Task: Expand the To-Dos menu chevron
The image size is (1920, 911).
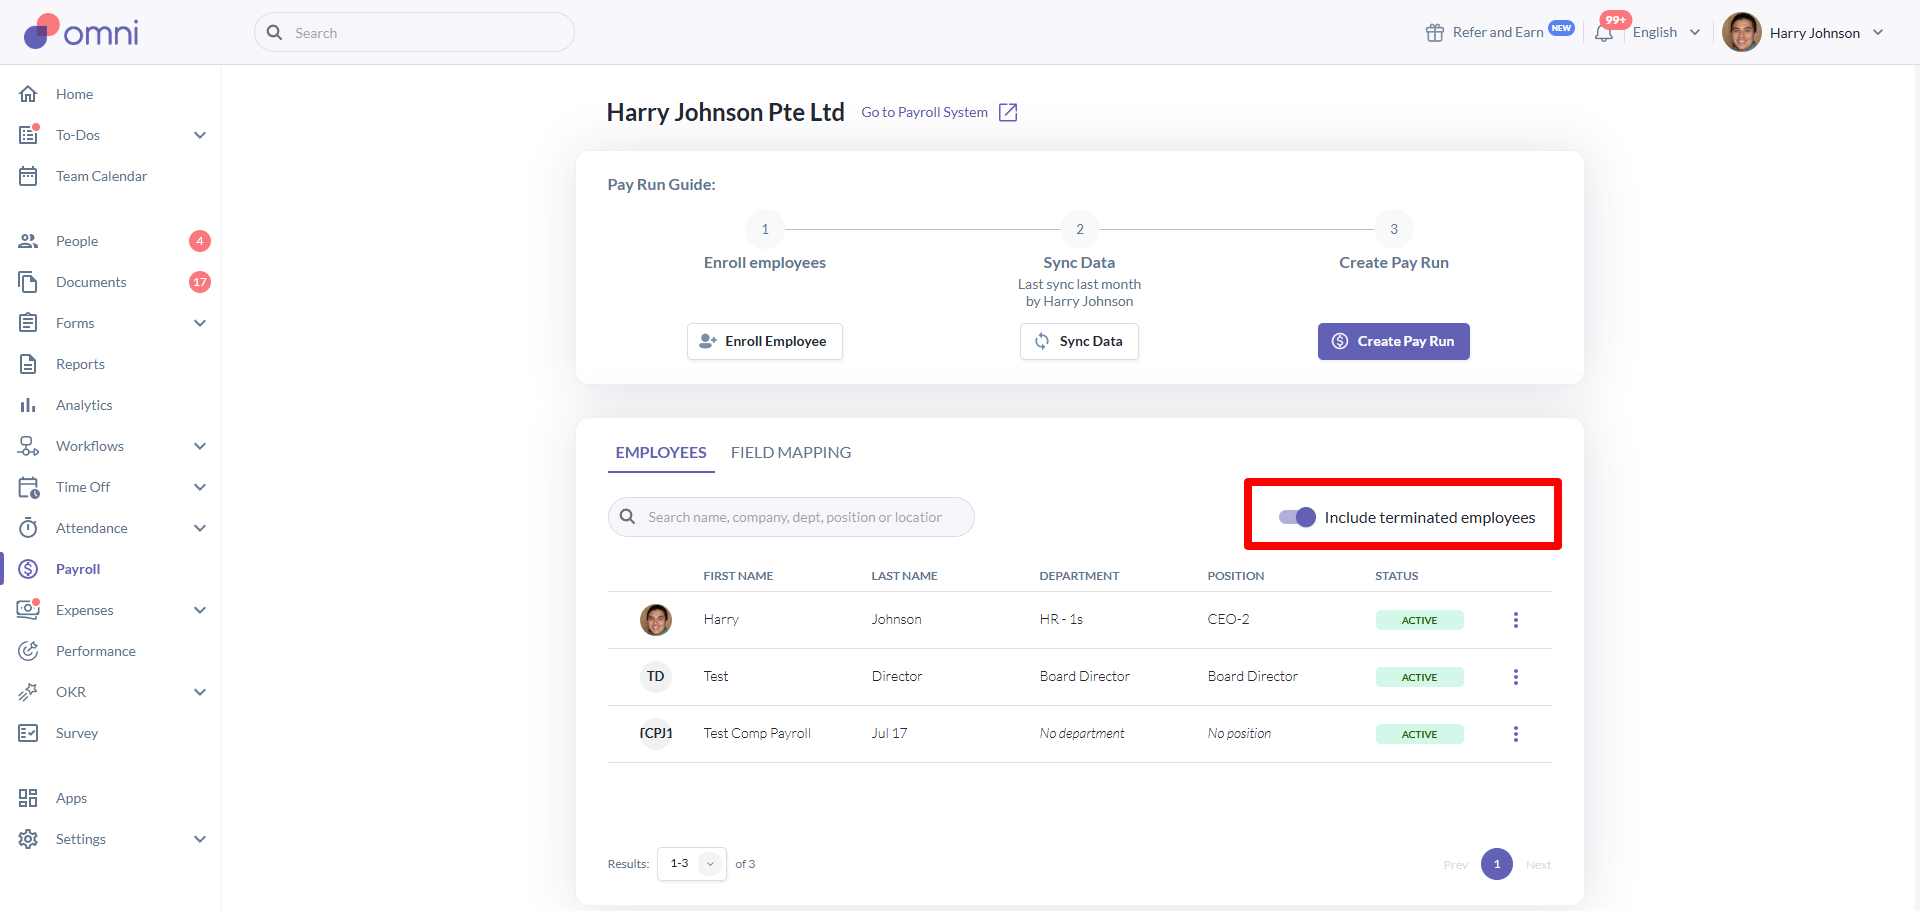Action: 200,135
